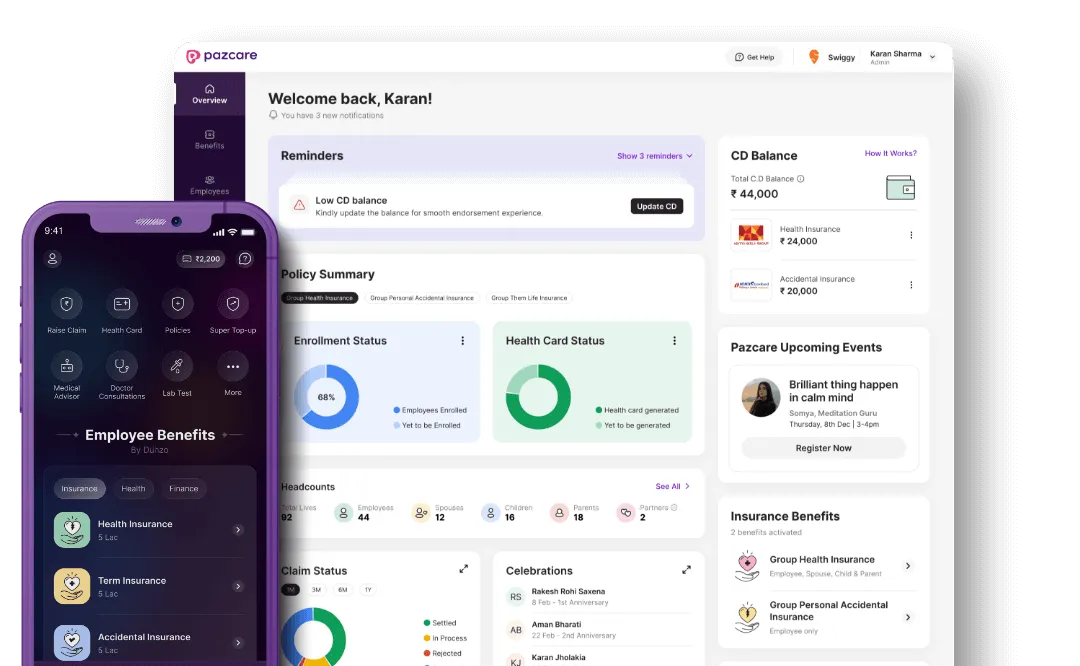Expand the Claim Status card
Screen dimensions: 1080x666
pos(464,569)
